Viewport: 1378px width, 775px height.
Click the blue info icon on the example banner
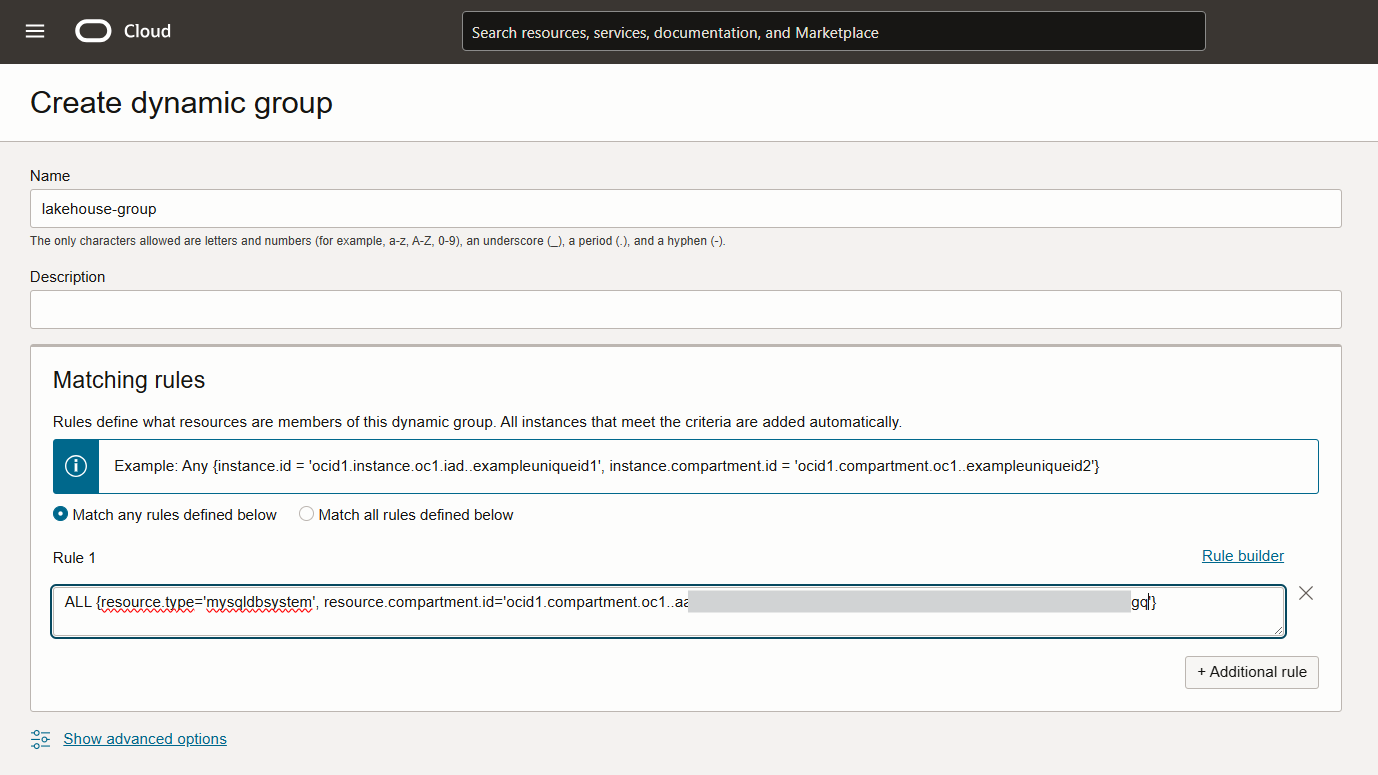coord(75,464)
